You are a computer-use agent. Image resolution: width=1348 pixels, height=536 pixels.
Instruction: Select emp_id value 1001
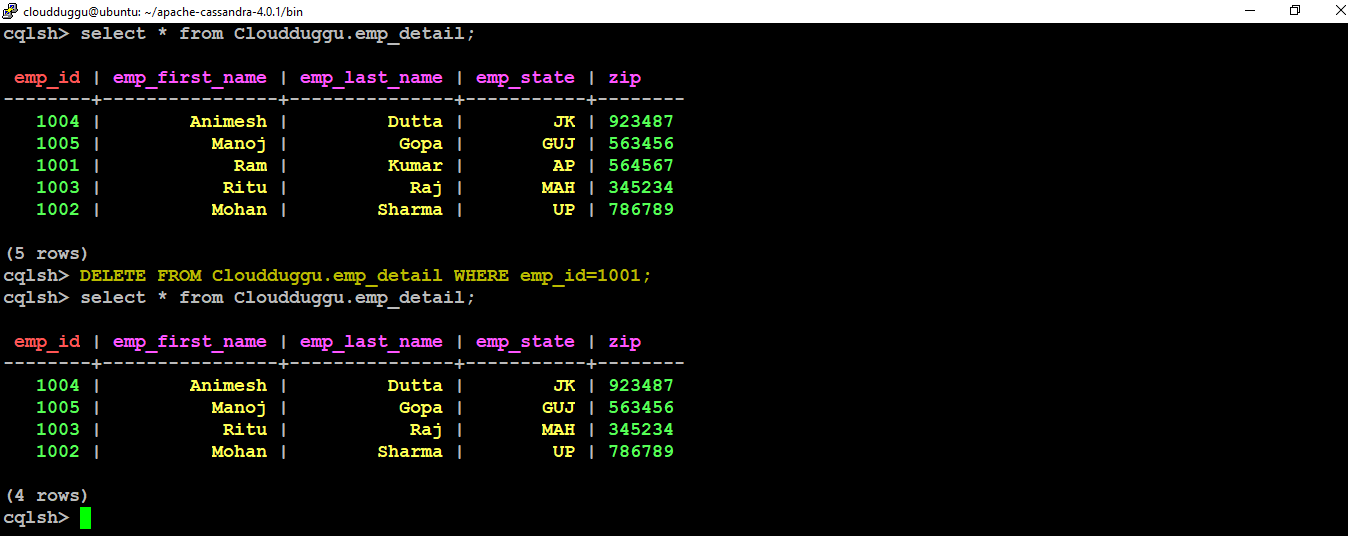[58, 166]
